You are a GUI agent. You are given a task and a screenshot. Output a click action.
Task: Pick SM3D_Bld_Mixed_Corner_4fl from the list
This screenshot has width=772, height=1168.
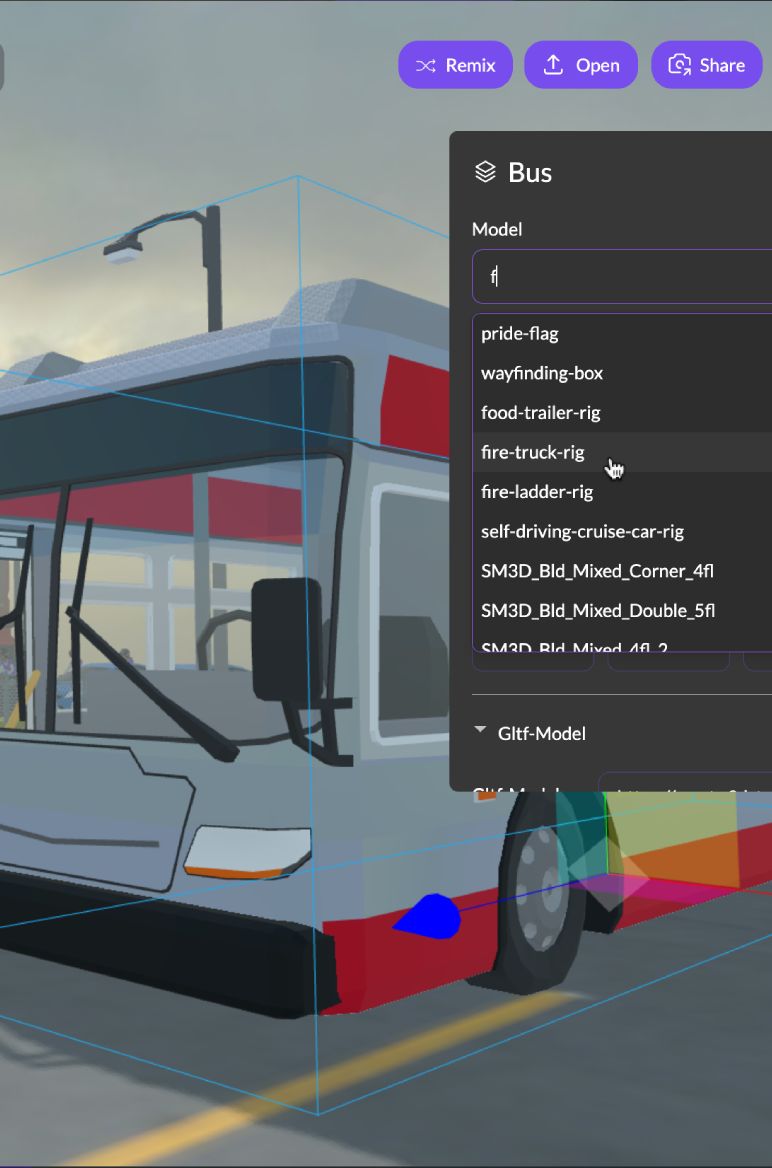click(x=597, y=571)
